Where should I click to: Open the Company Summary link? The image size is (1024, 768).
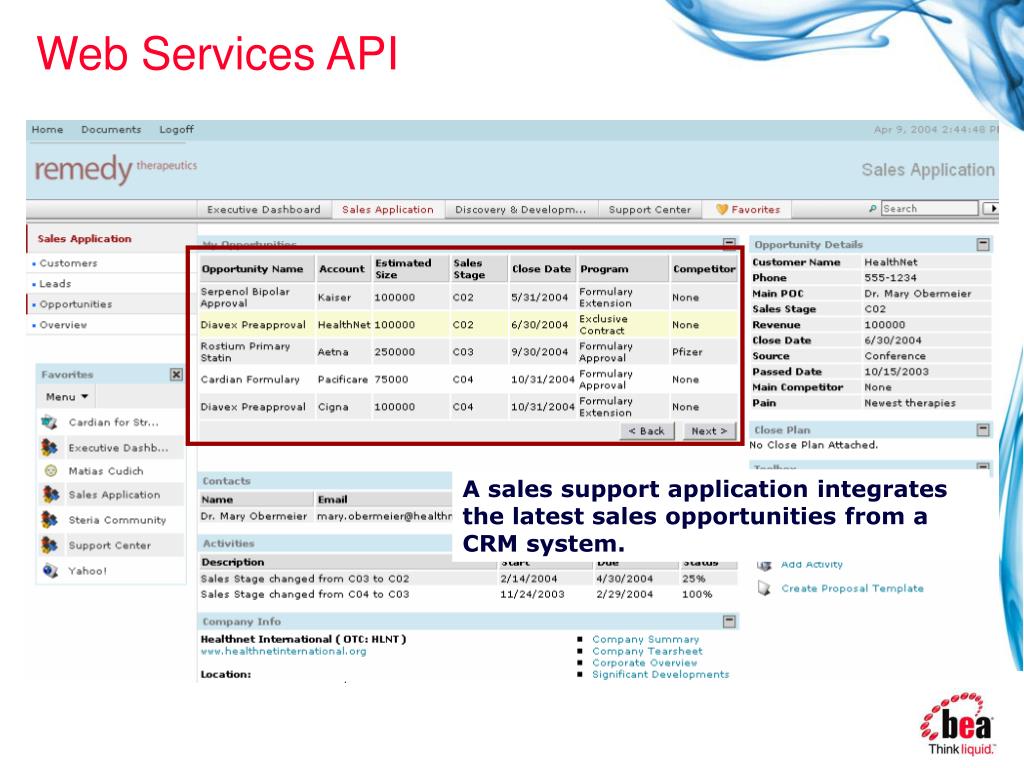(x=645, y=639)
